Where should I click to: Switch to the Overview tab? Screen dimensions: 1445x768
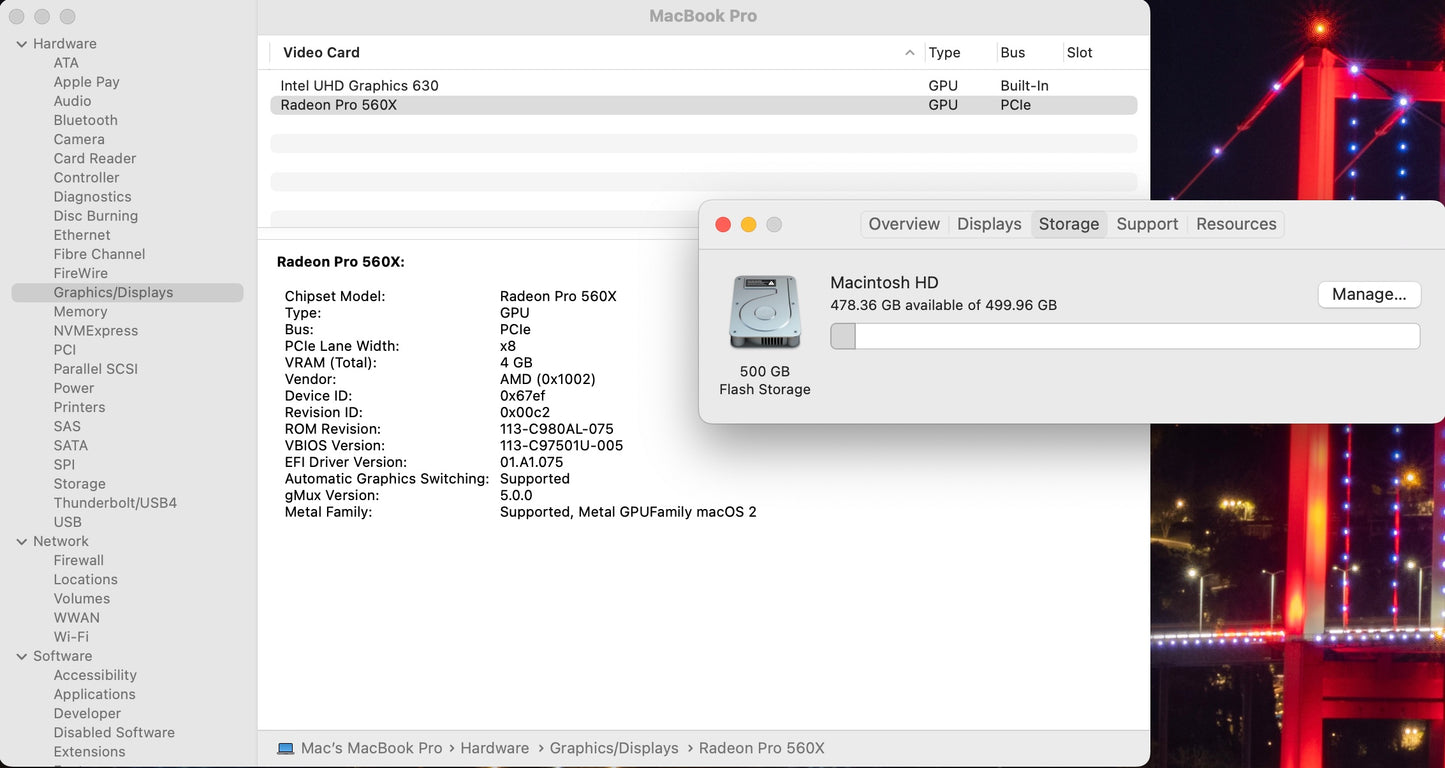pyautogui.click(x=904, y=224)
